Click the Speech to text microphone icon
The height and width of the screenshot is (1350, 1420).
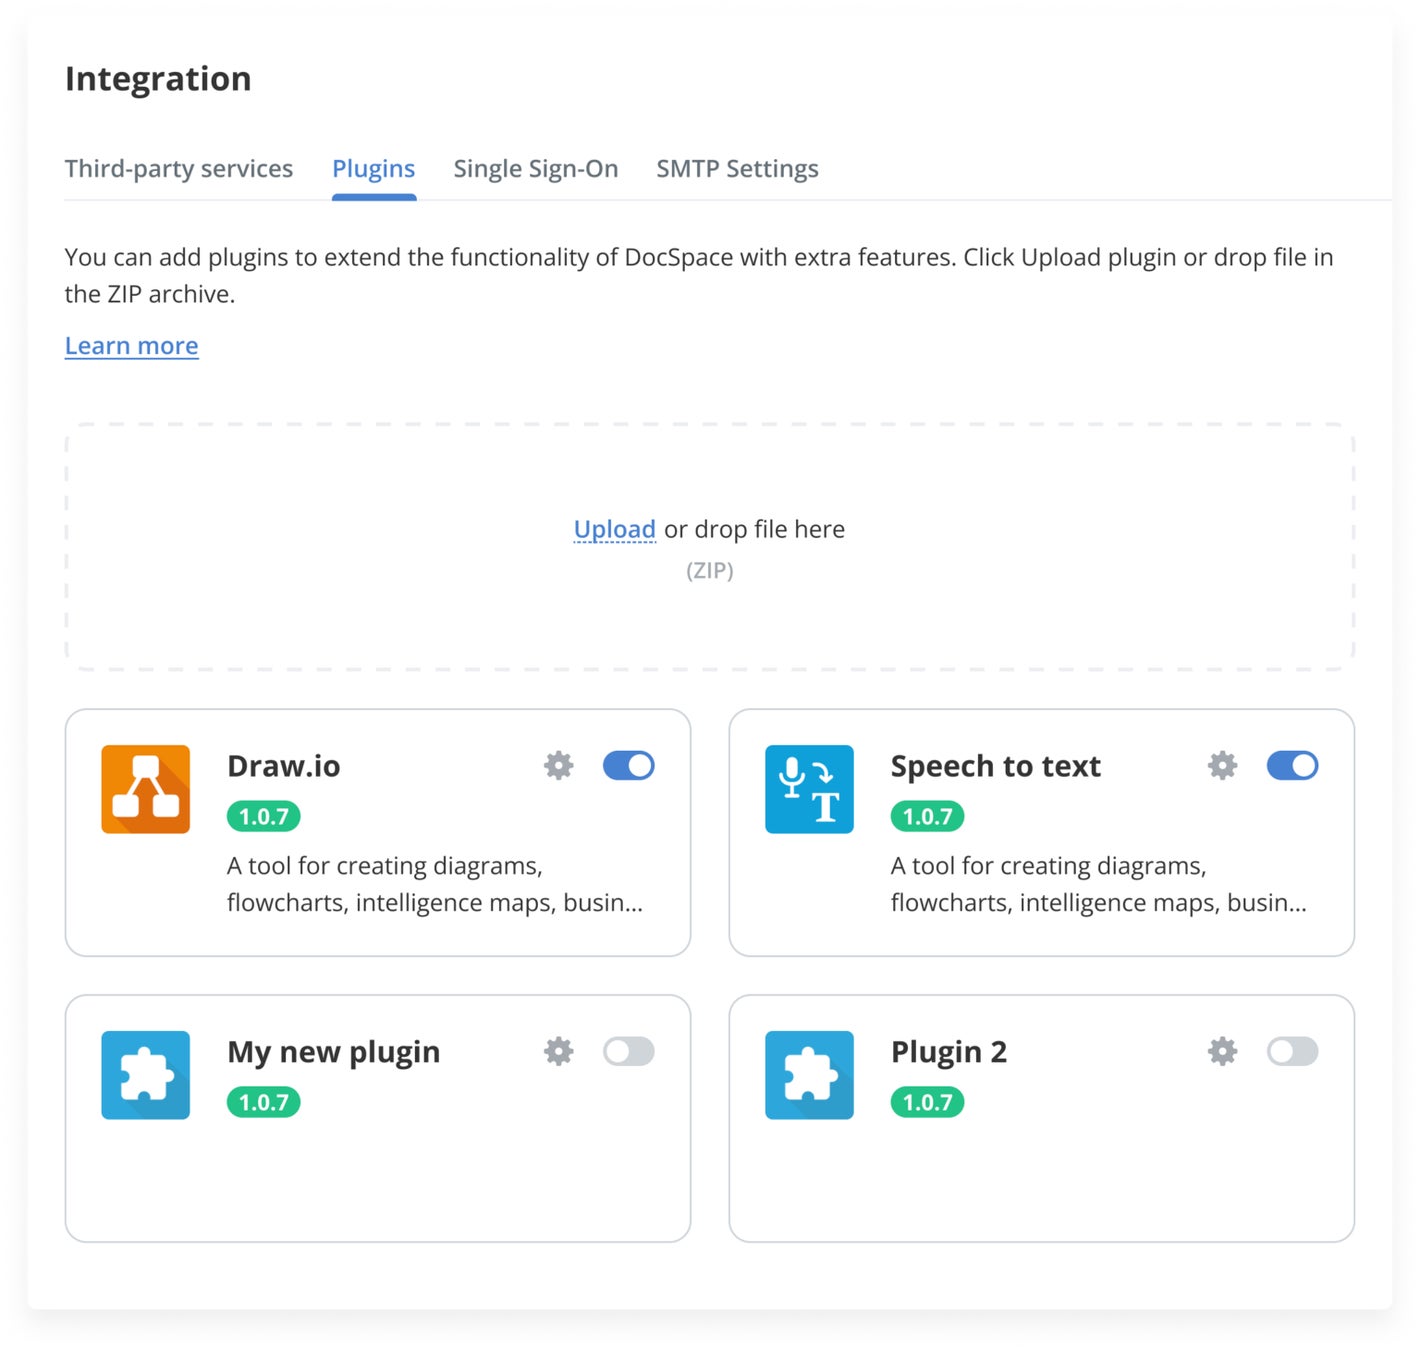click(x=809, y=789)
